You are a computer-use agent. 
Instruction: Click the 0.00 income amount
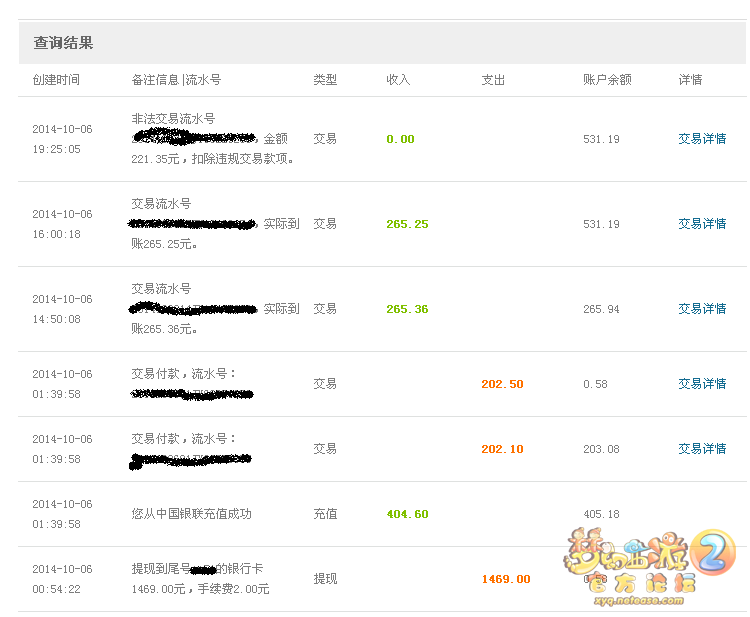(400, 139)
